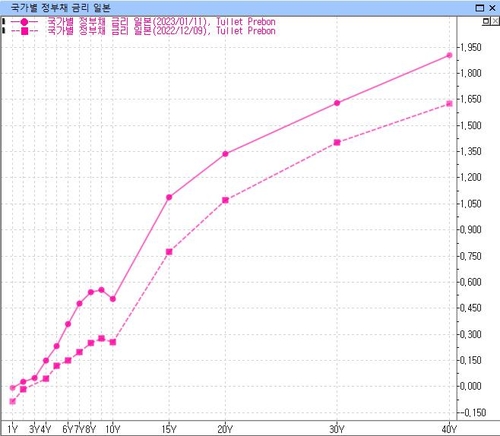500x436 pixels.
Task: Select the 2022/12/09 Tullet Prebon legend text
Action: 161,31
